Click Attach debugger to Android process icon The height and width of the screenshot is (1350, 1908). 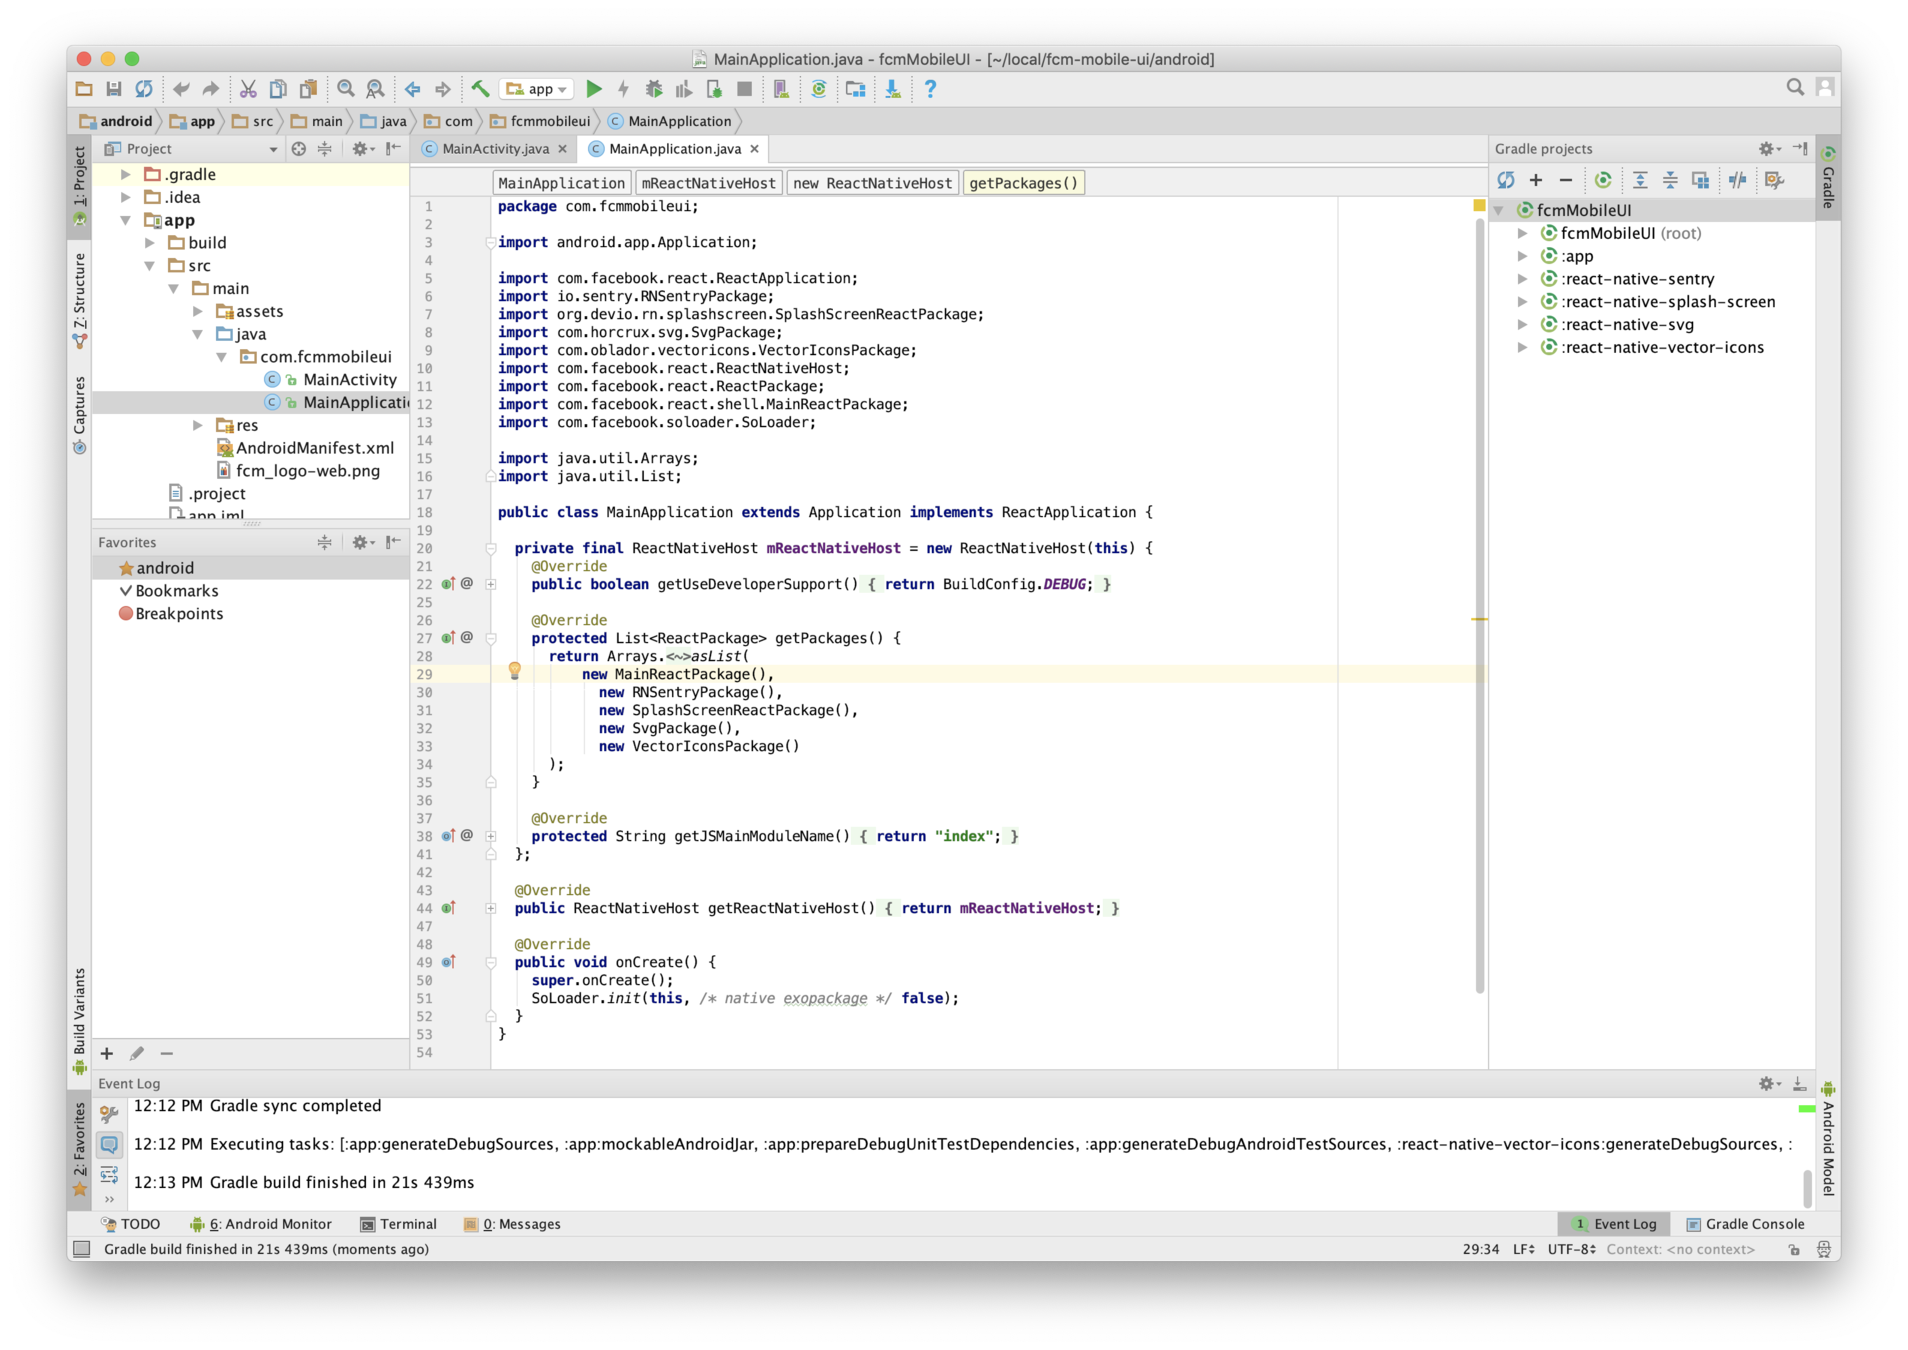click(714, 89)
